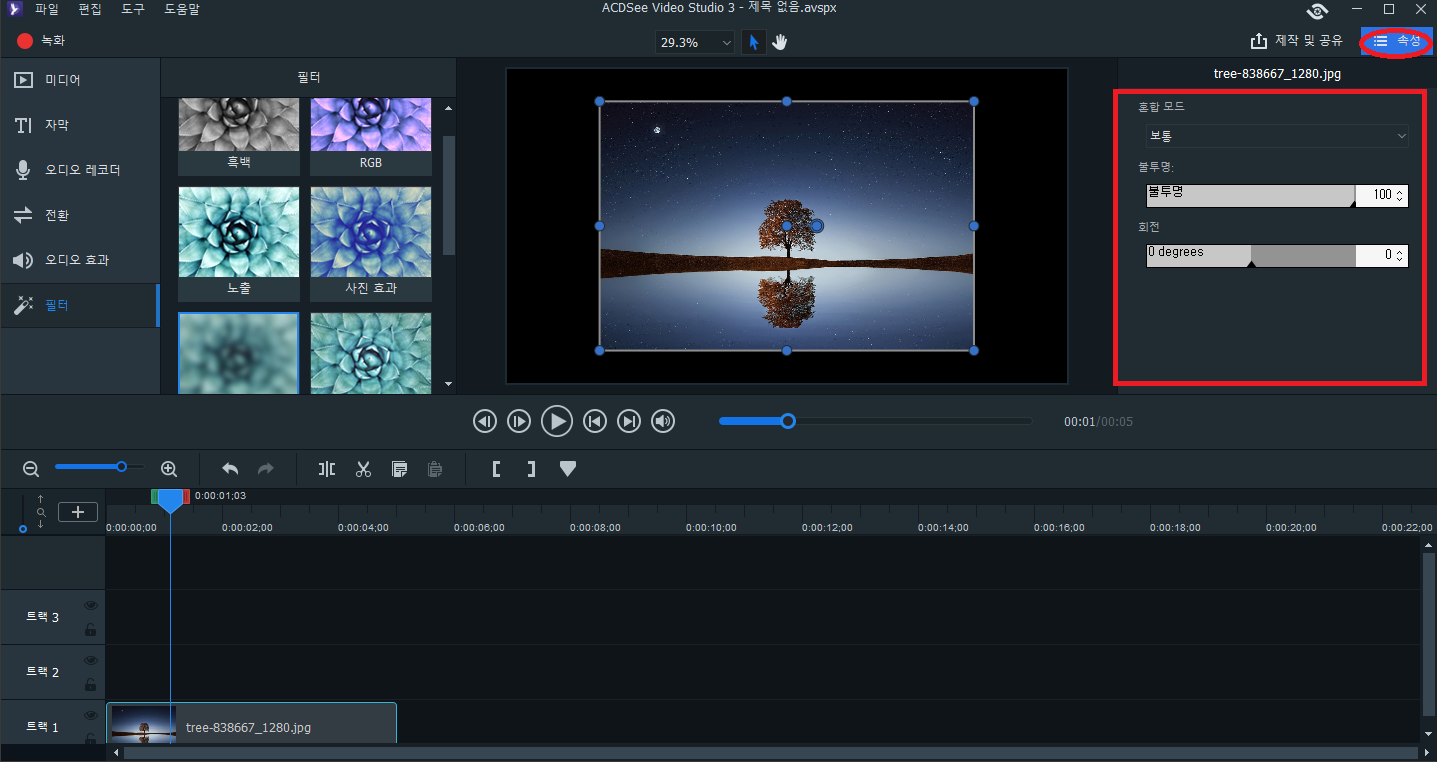Add a new track with plus button
Screen dimensions: 1437x762
tap(78, 512)
